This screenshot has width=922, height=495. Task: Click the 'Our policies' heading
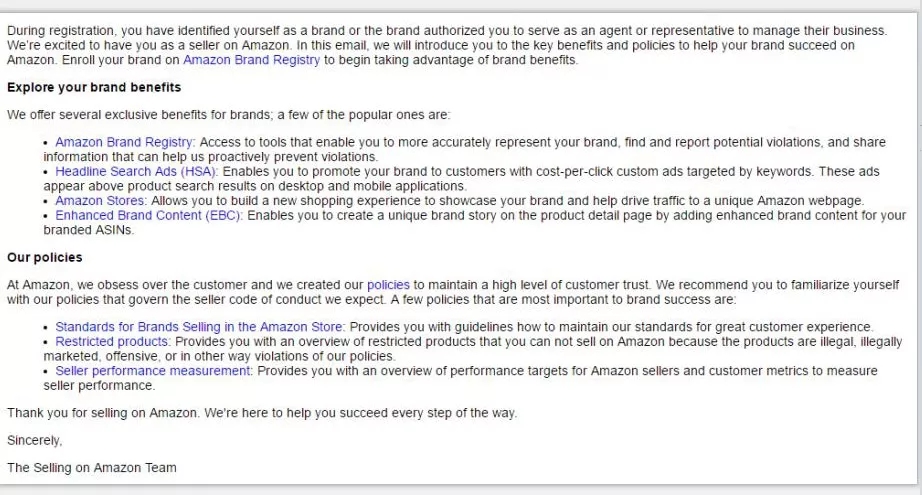45,257
